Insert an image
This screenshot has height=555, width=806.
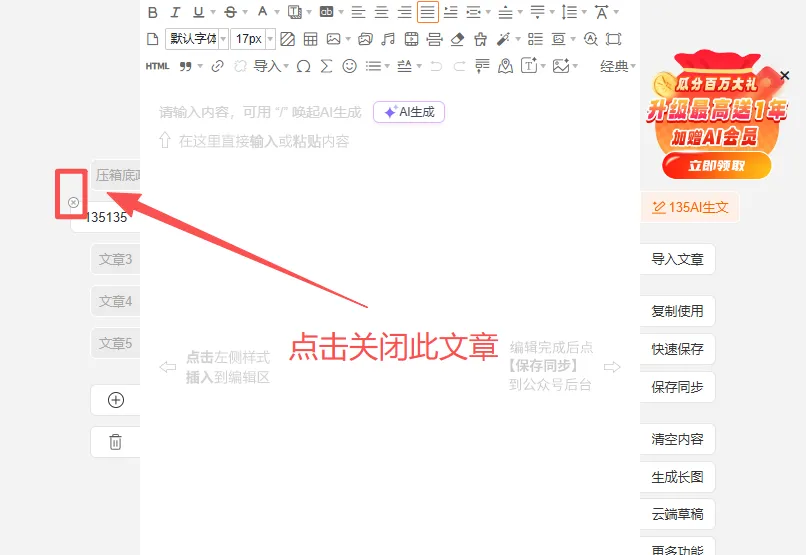(x=334, y=39)
